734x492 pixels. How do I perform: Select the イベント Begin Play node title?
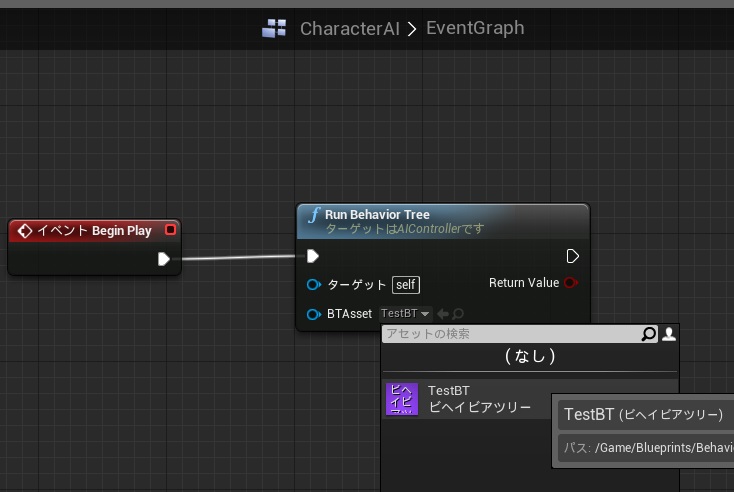[x=94, y=231]
